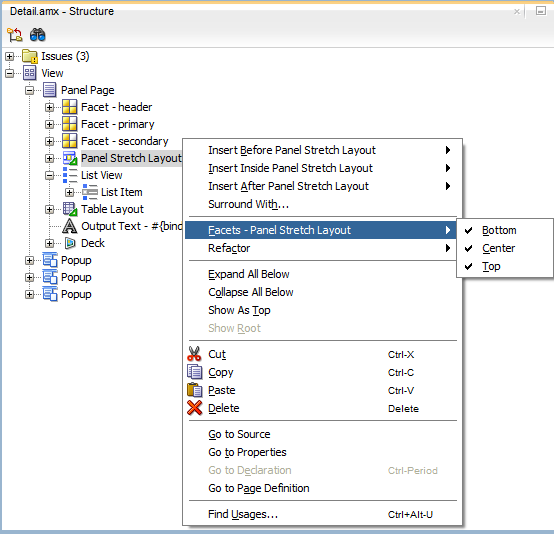Screen dimensions: 554x534
Task: Click the Paste clipboard icon
Action: (194, 390)
